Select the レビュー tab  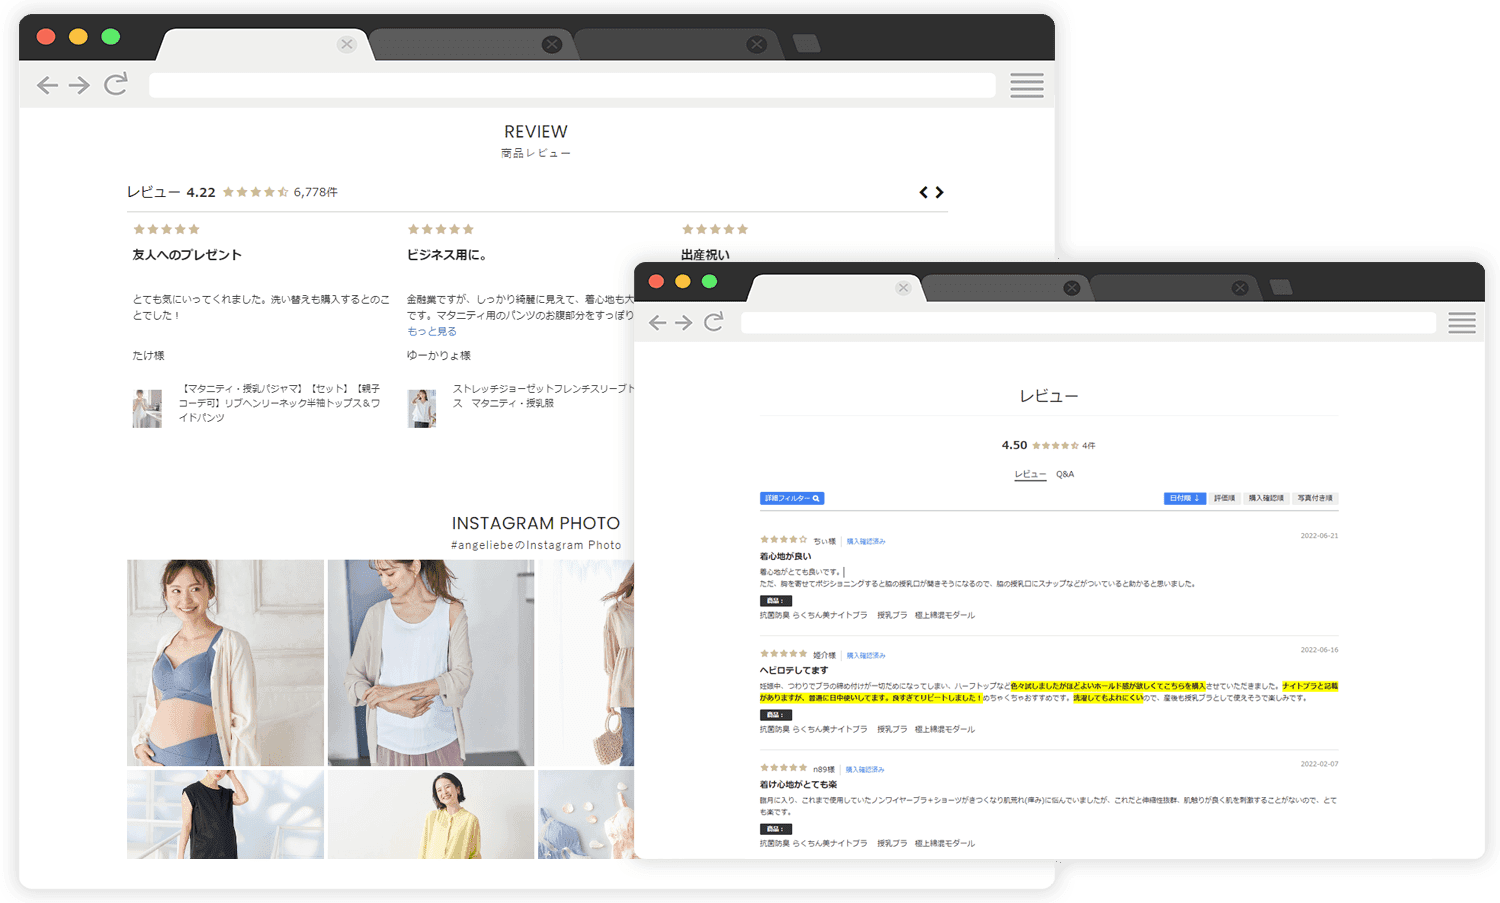click(1030, 474)
